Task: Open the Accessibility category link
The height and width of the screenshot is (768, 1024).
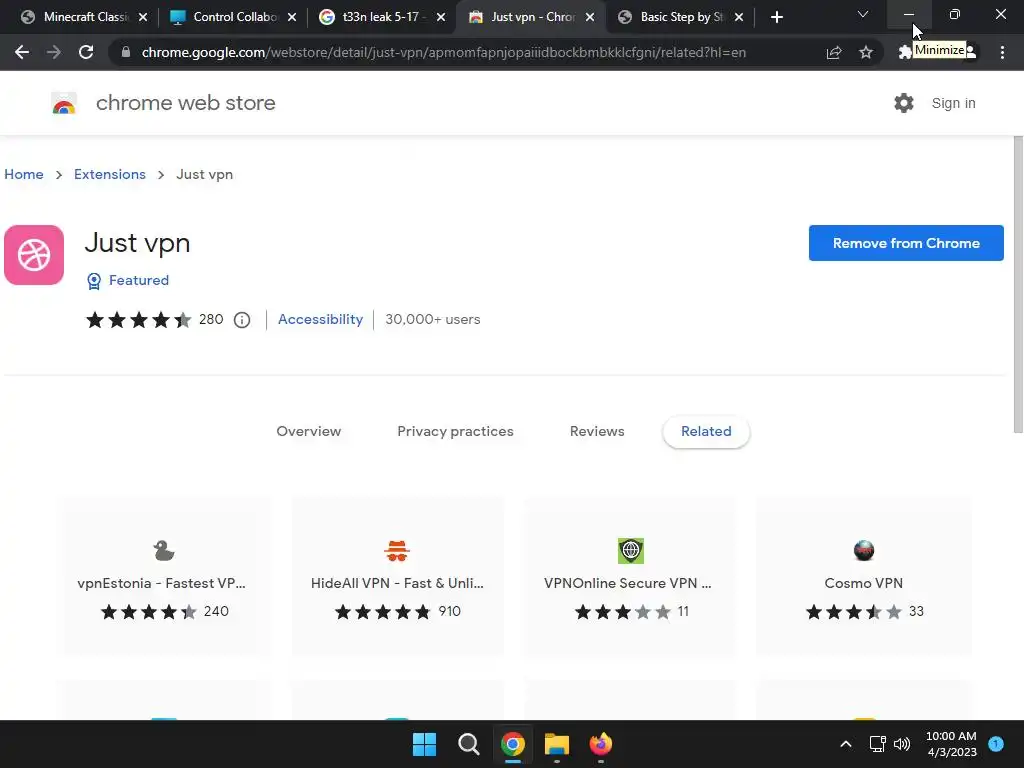Action: pos(320,319)
